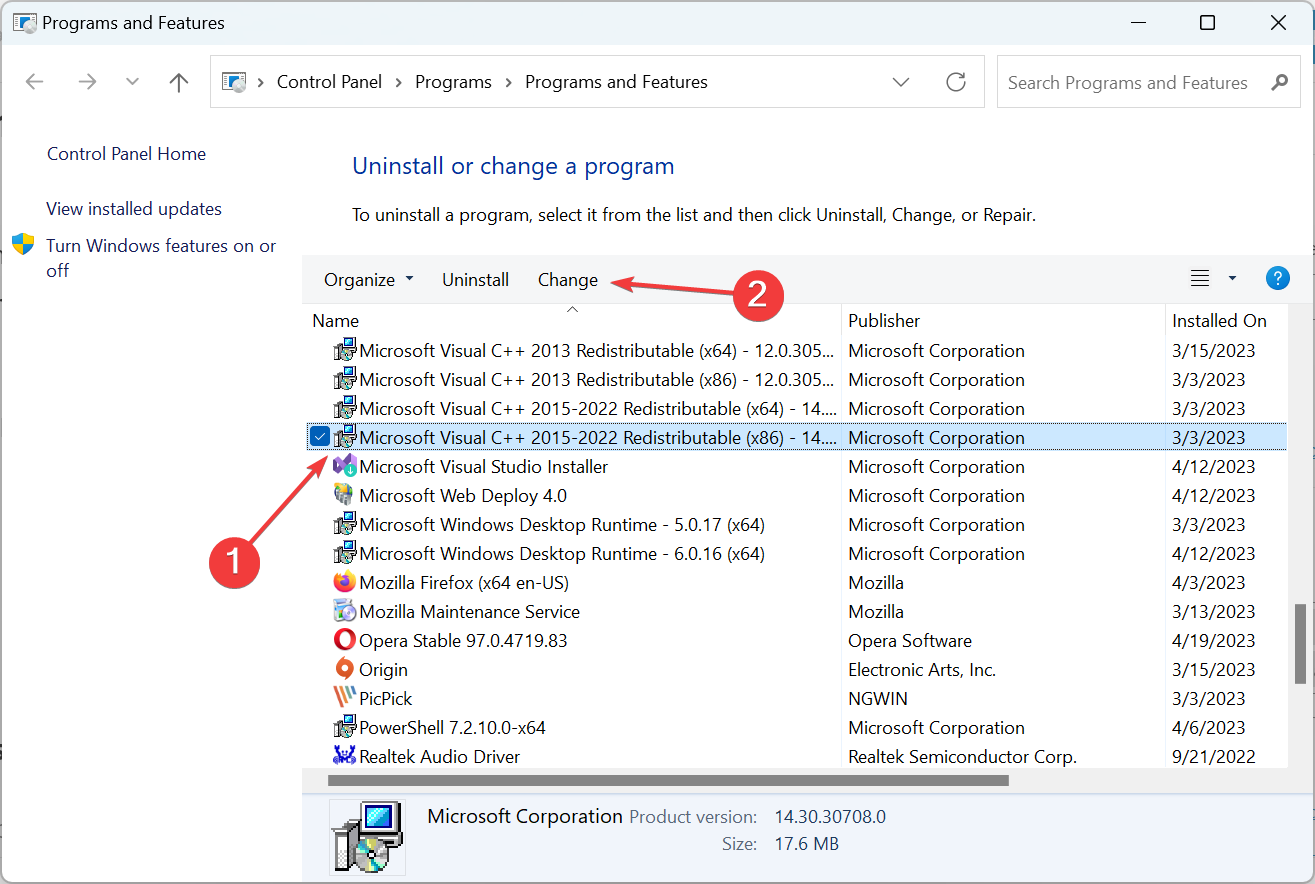Click the Mozilla Firefox icon
Image resolution: width=1315 pixels, height=884 pixels.
[344, 582]
